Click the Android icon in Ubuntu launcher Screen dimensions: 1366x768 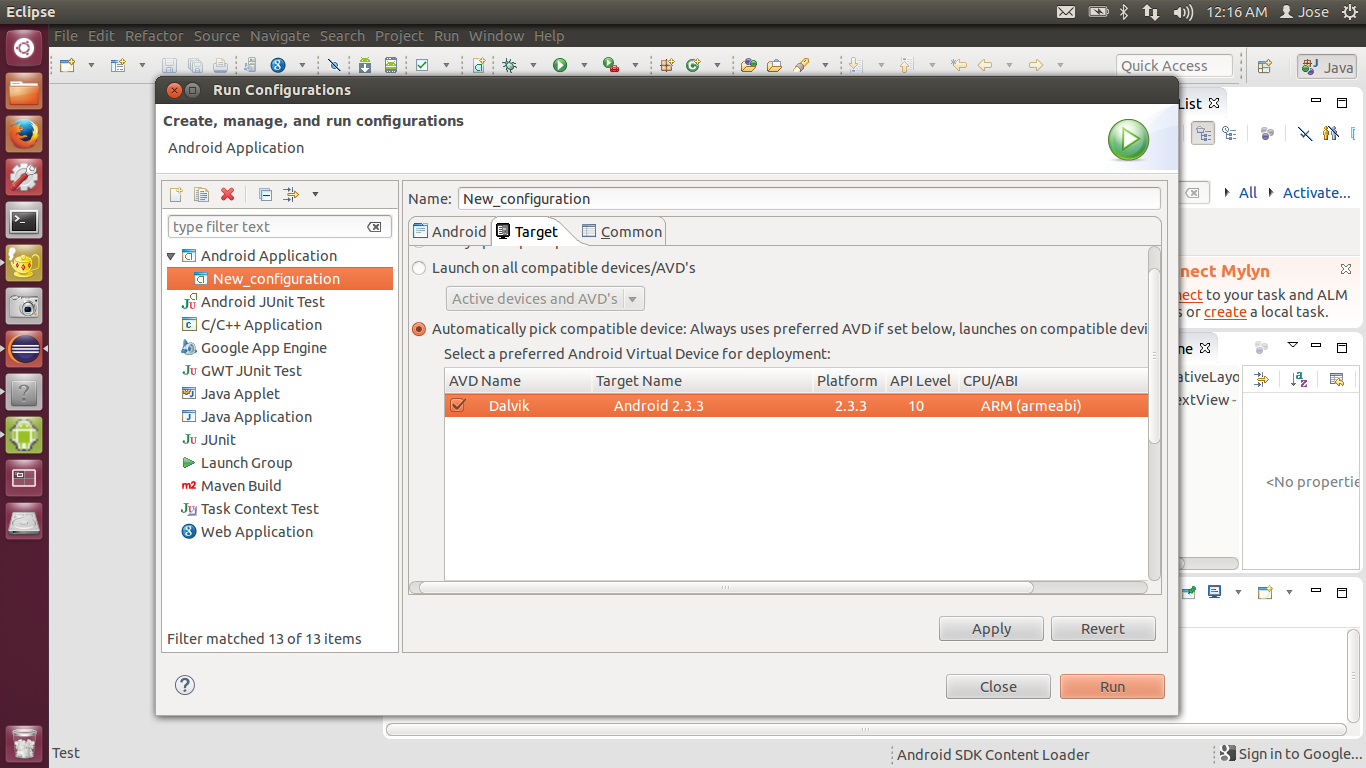point(24,435)
